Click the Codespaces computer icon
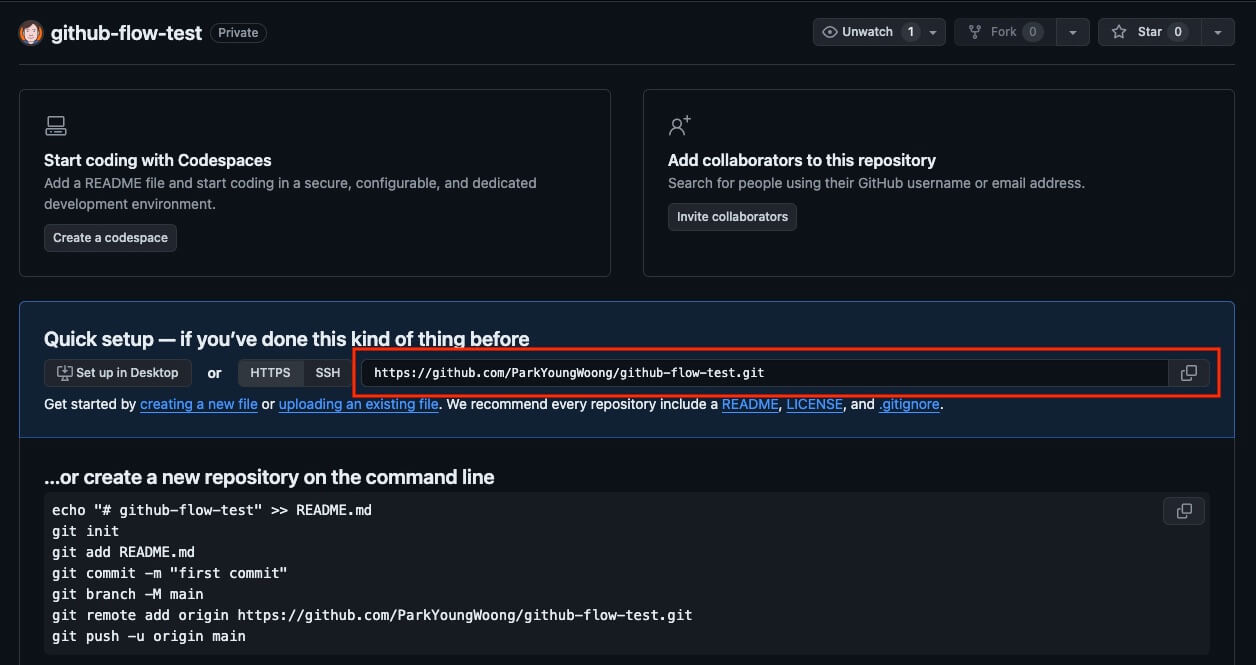 tap(56, 125)
